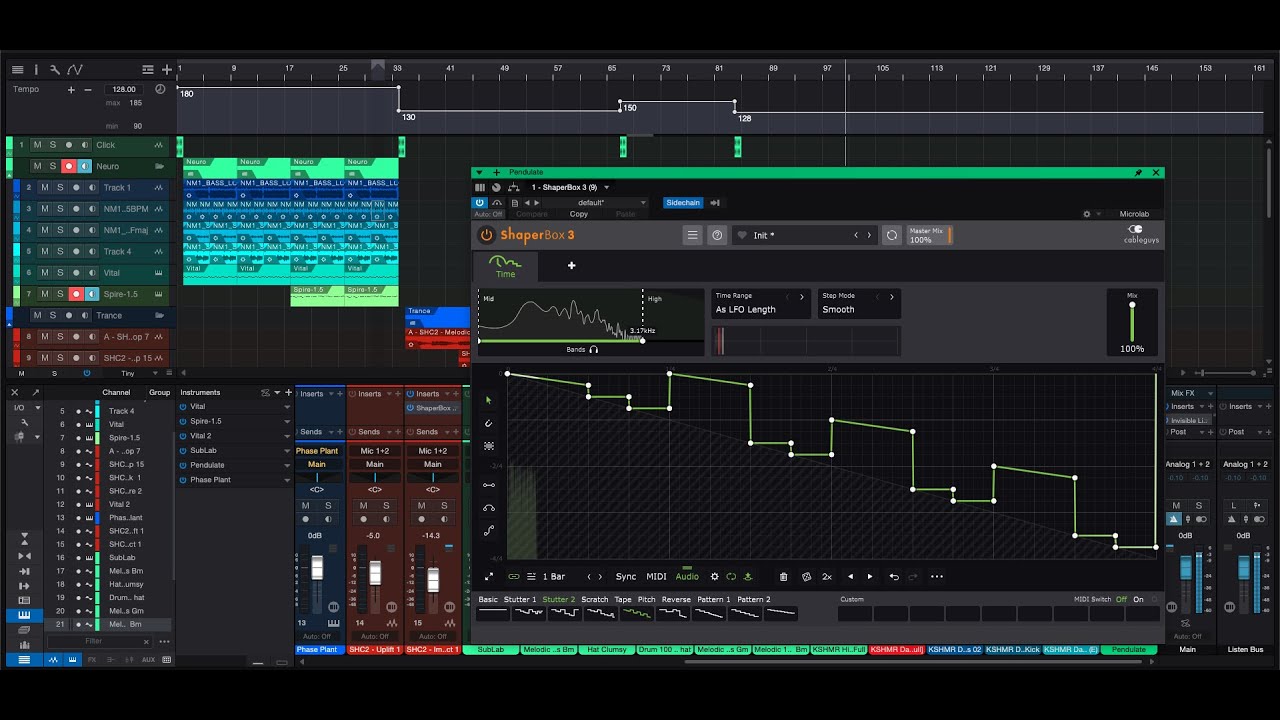The image size is (1280, 720).
Task: Click the 2x double waveform button
Action: click(x=827, y=576)
